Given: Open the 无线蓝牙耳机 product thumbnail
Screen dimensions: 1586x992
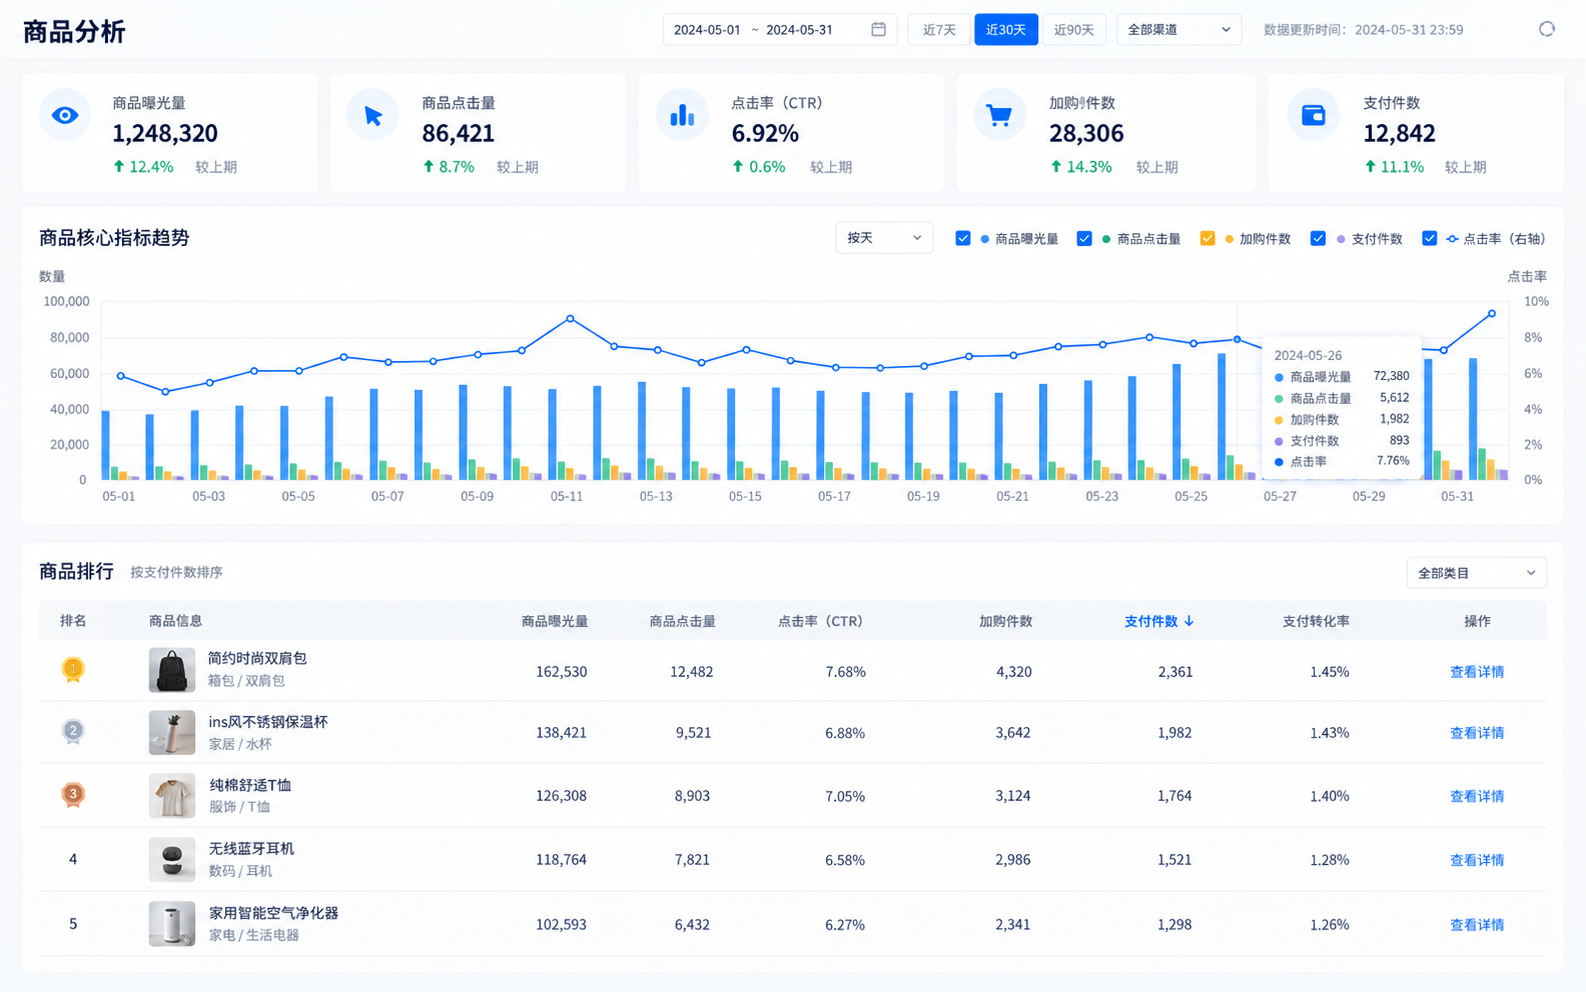Looking at the screenshot, I should [x=172, y=859].
